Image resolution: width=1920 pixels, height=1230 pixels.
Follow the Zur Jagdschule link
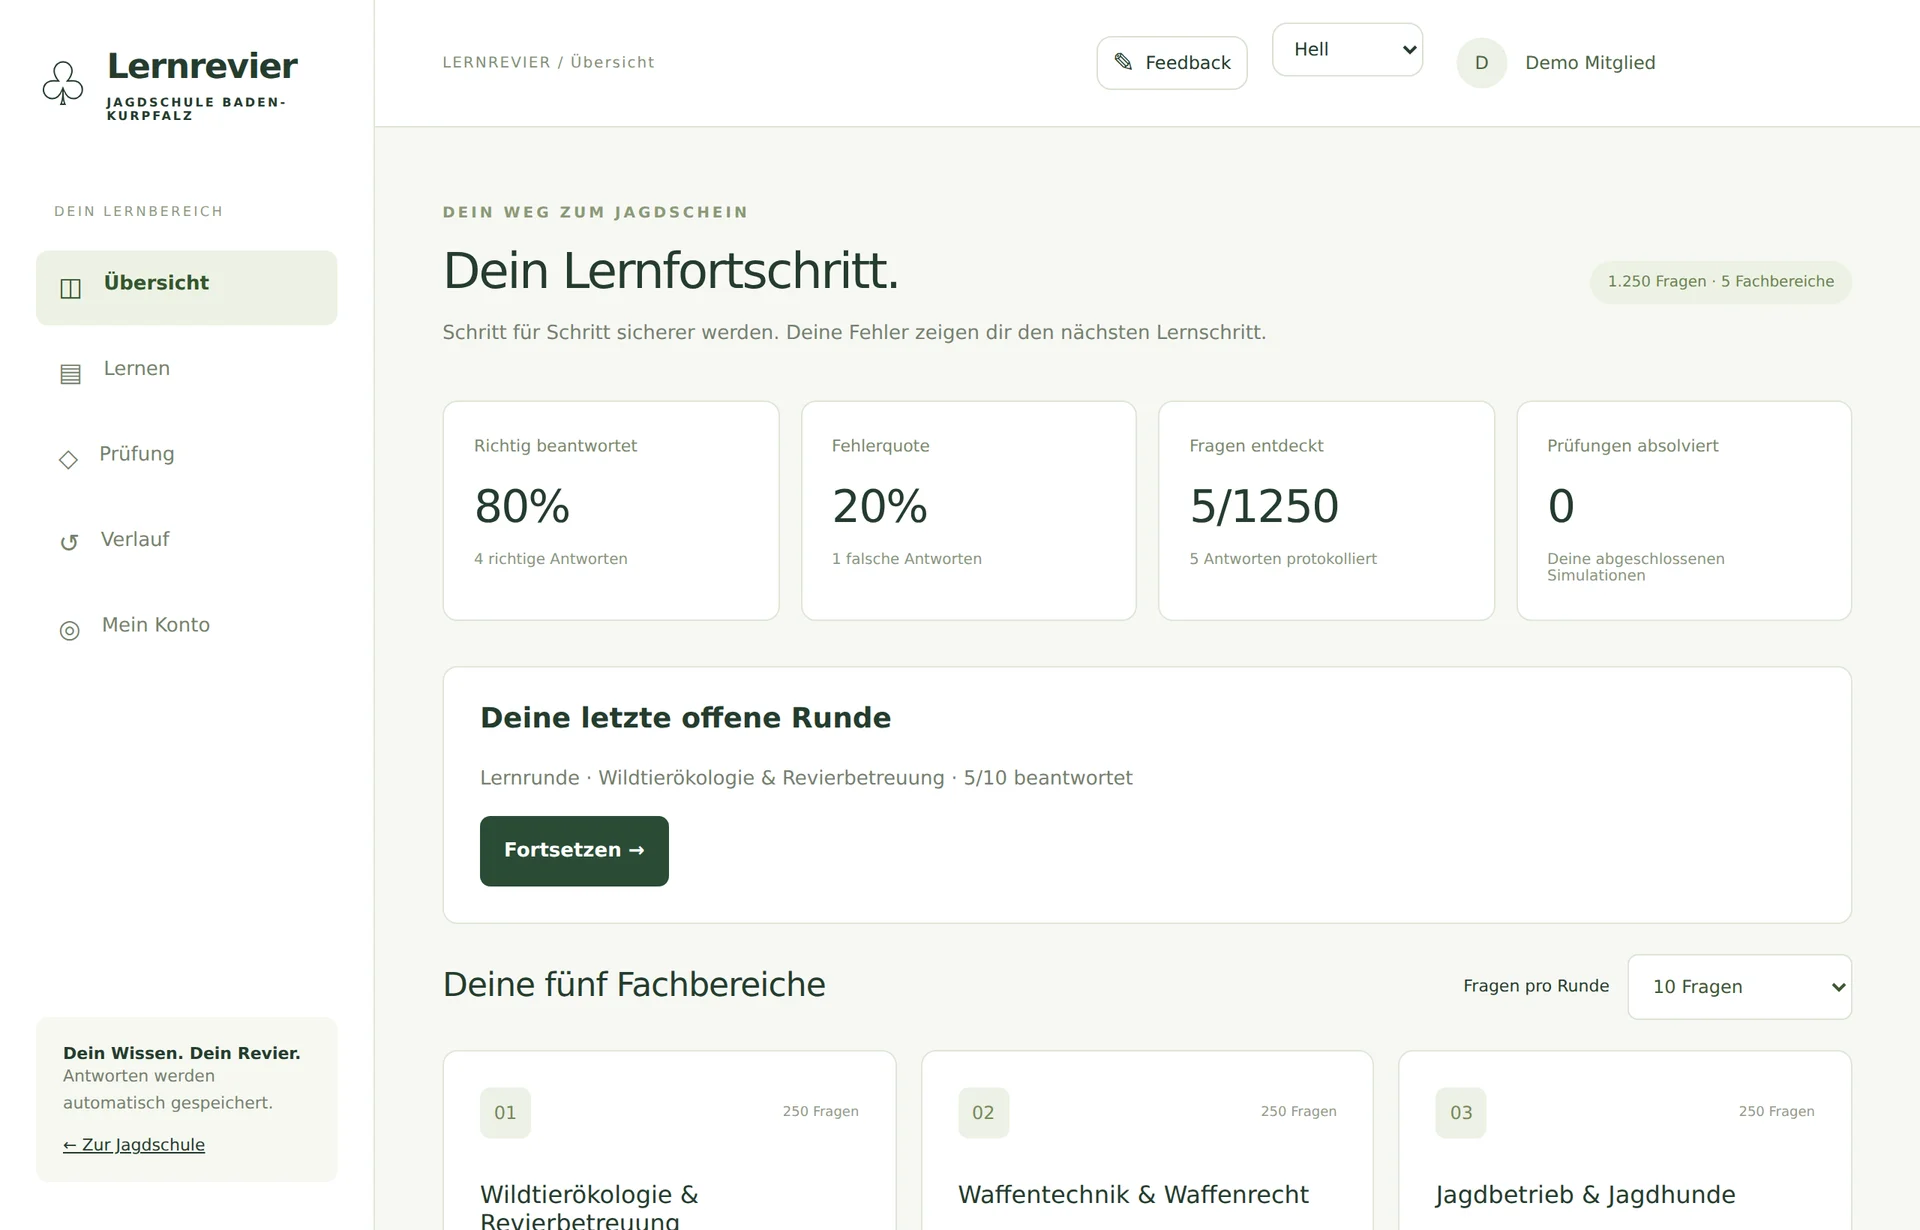point(134,1145)
